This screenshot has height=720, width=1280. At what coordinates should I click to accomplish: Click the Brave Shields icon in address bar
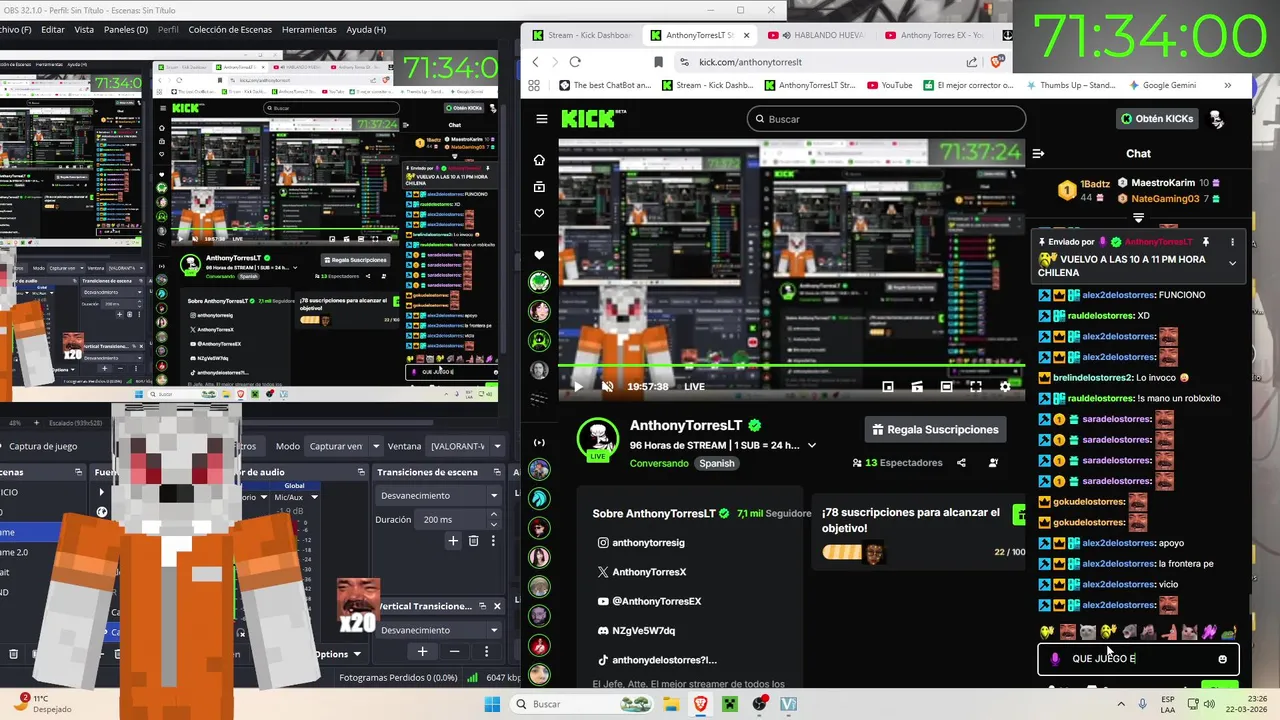click(x=997, y=62)
